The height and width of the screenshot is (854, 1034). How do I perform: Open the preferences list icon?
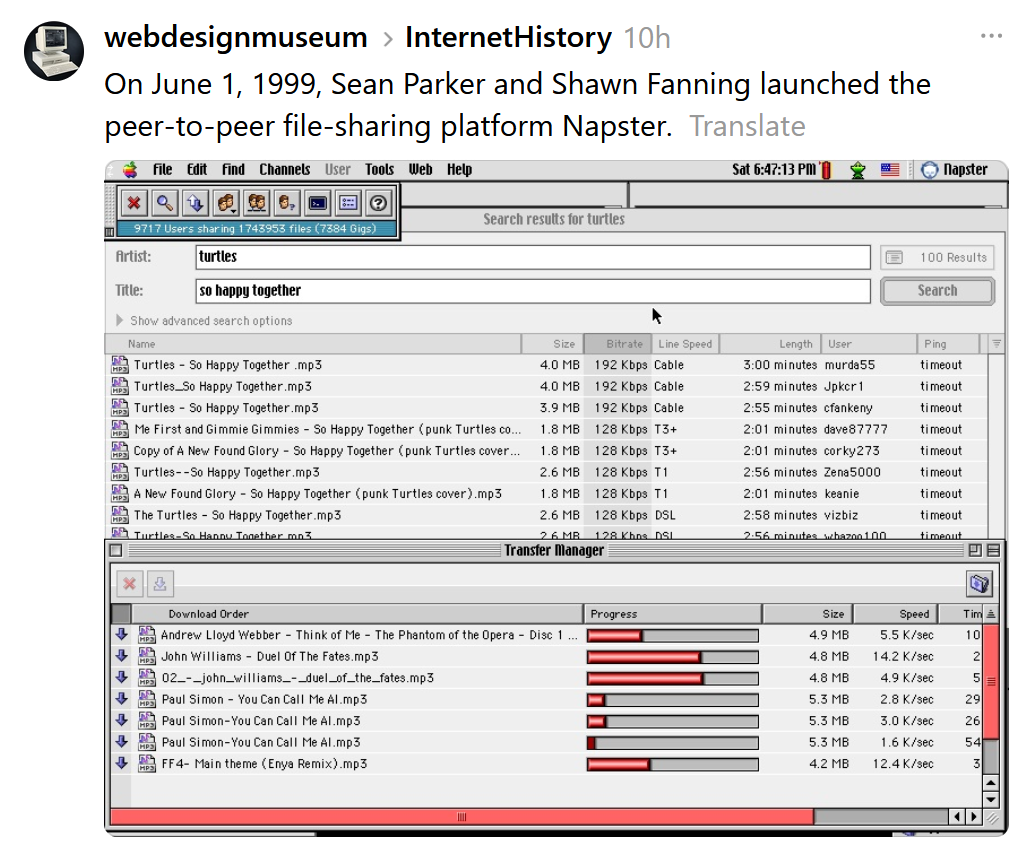348,203
